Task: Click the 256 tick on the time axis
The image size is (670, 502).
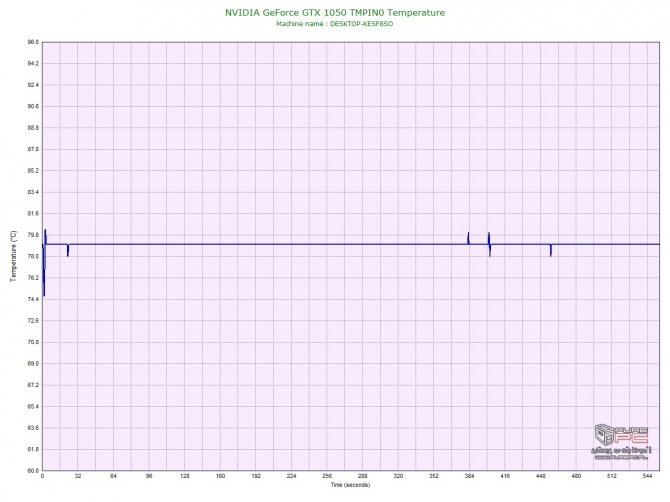Action: [327, 476]
